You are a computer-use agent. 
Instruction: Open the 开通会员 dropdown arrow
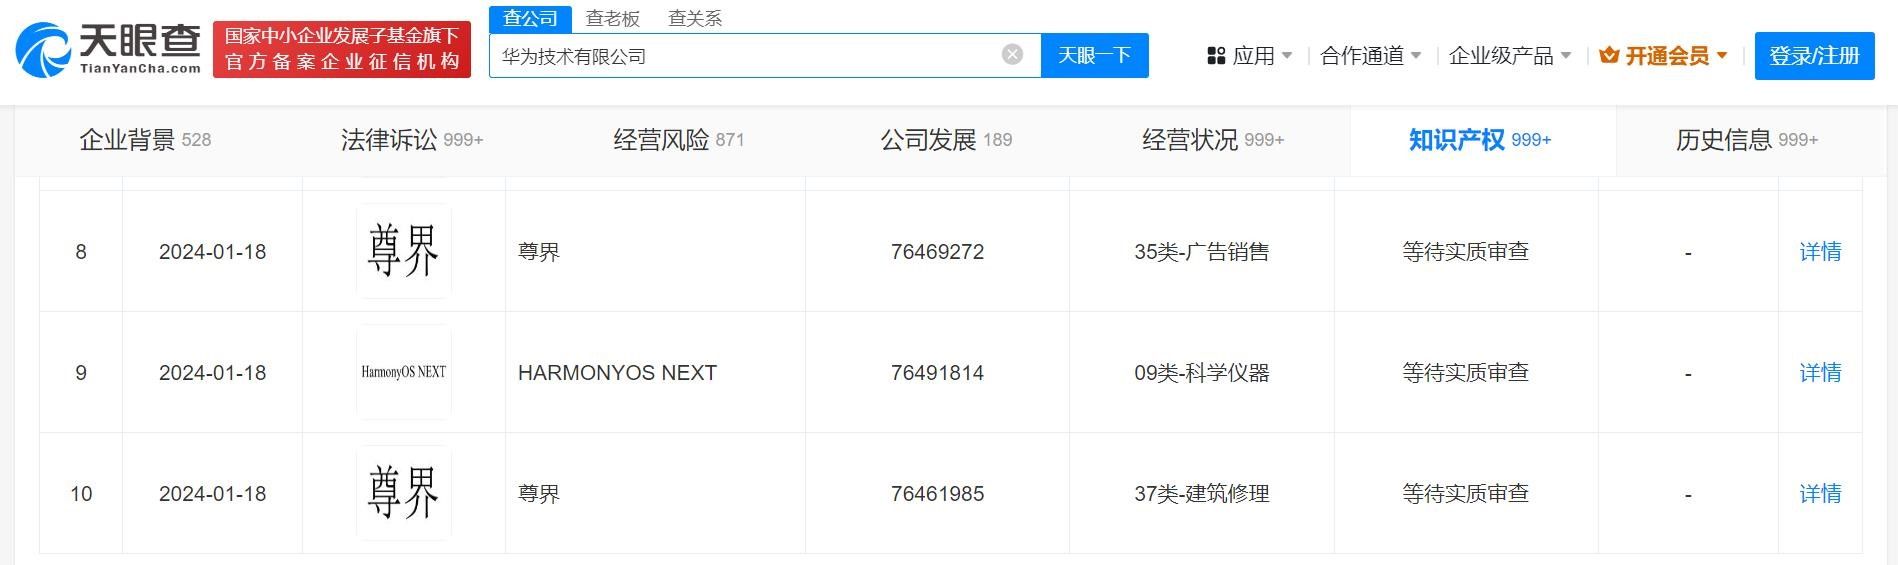[1721, 56]
